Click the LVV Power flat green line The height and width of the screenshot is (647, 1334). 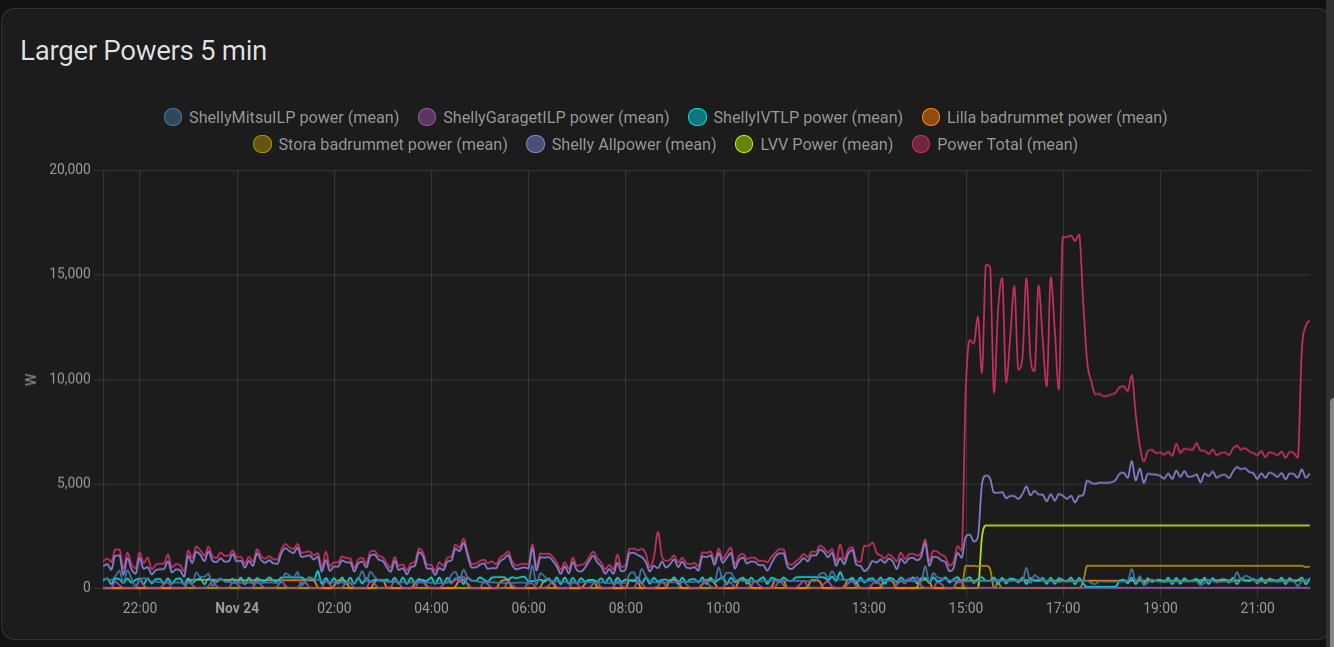(x=1150, y=525)
